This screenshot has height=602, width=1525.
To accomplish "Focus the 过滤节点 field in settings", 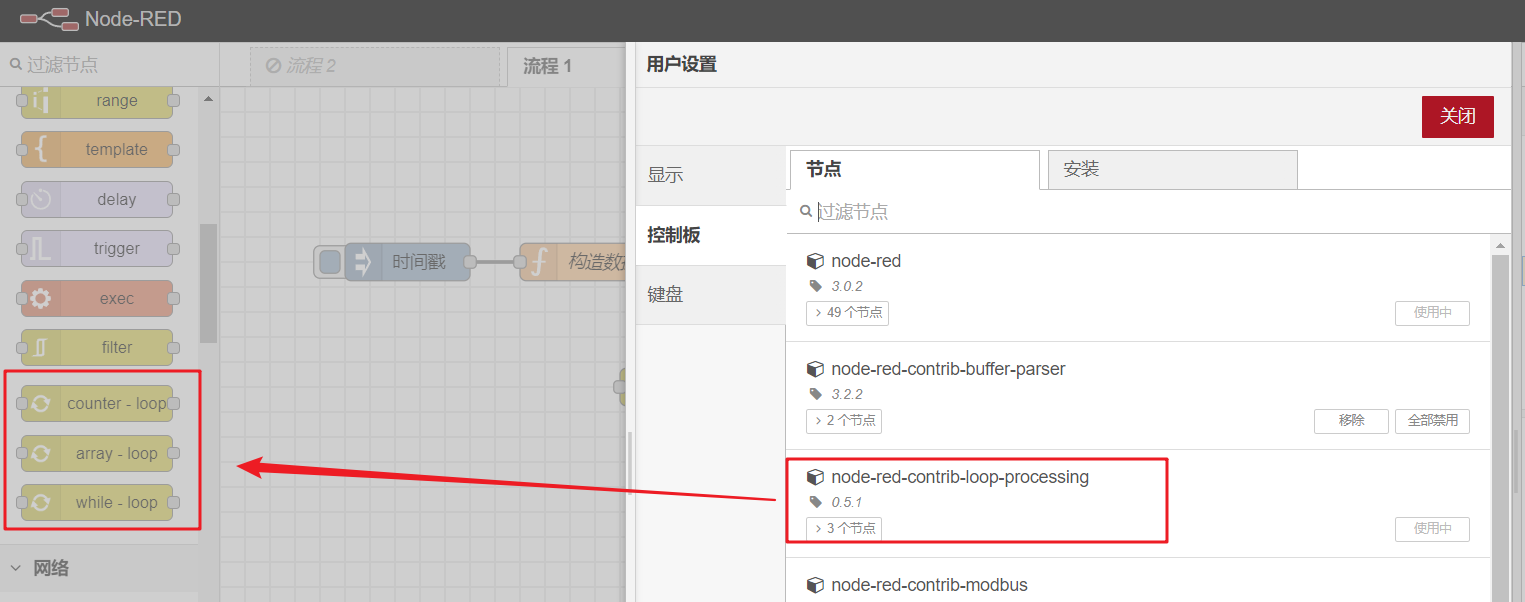I will (x=1148, y=212).
